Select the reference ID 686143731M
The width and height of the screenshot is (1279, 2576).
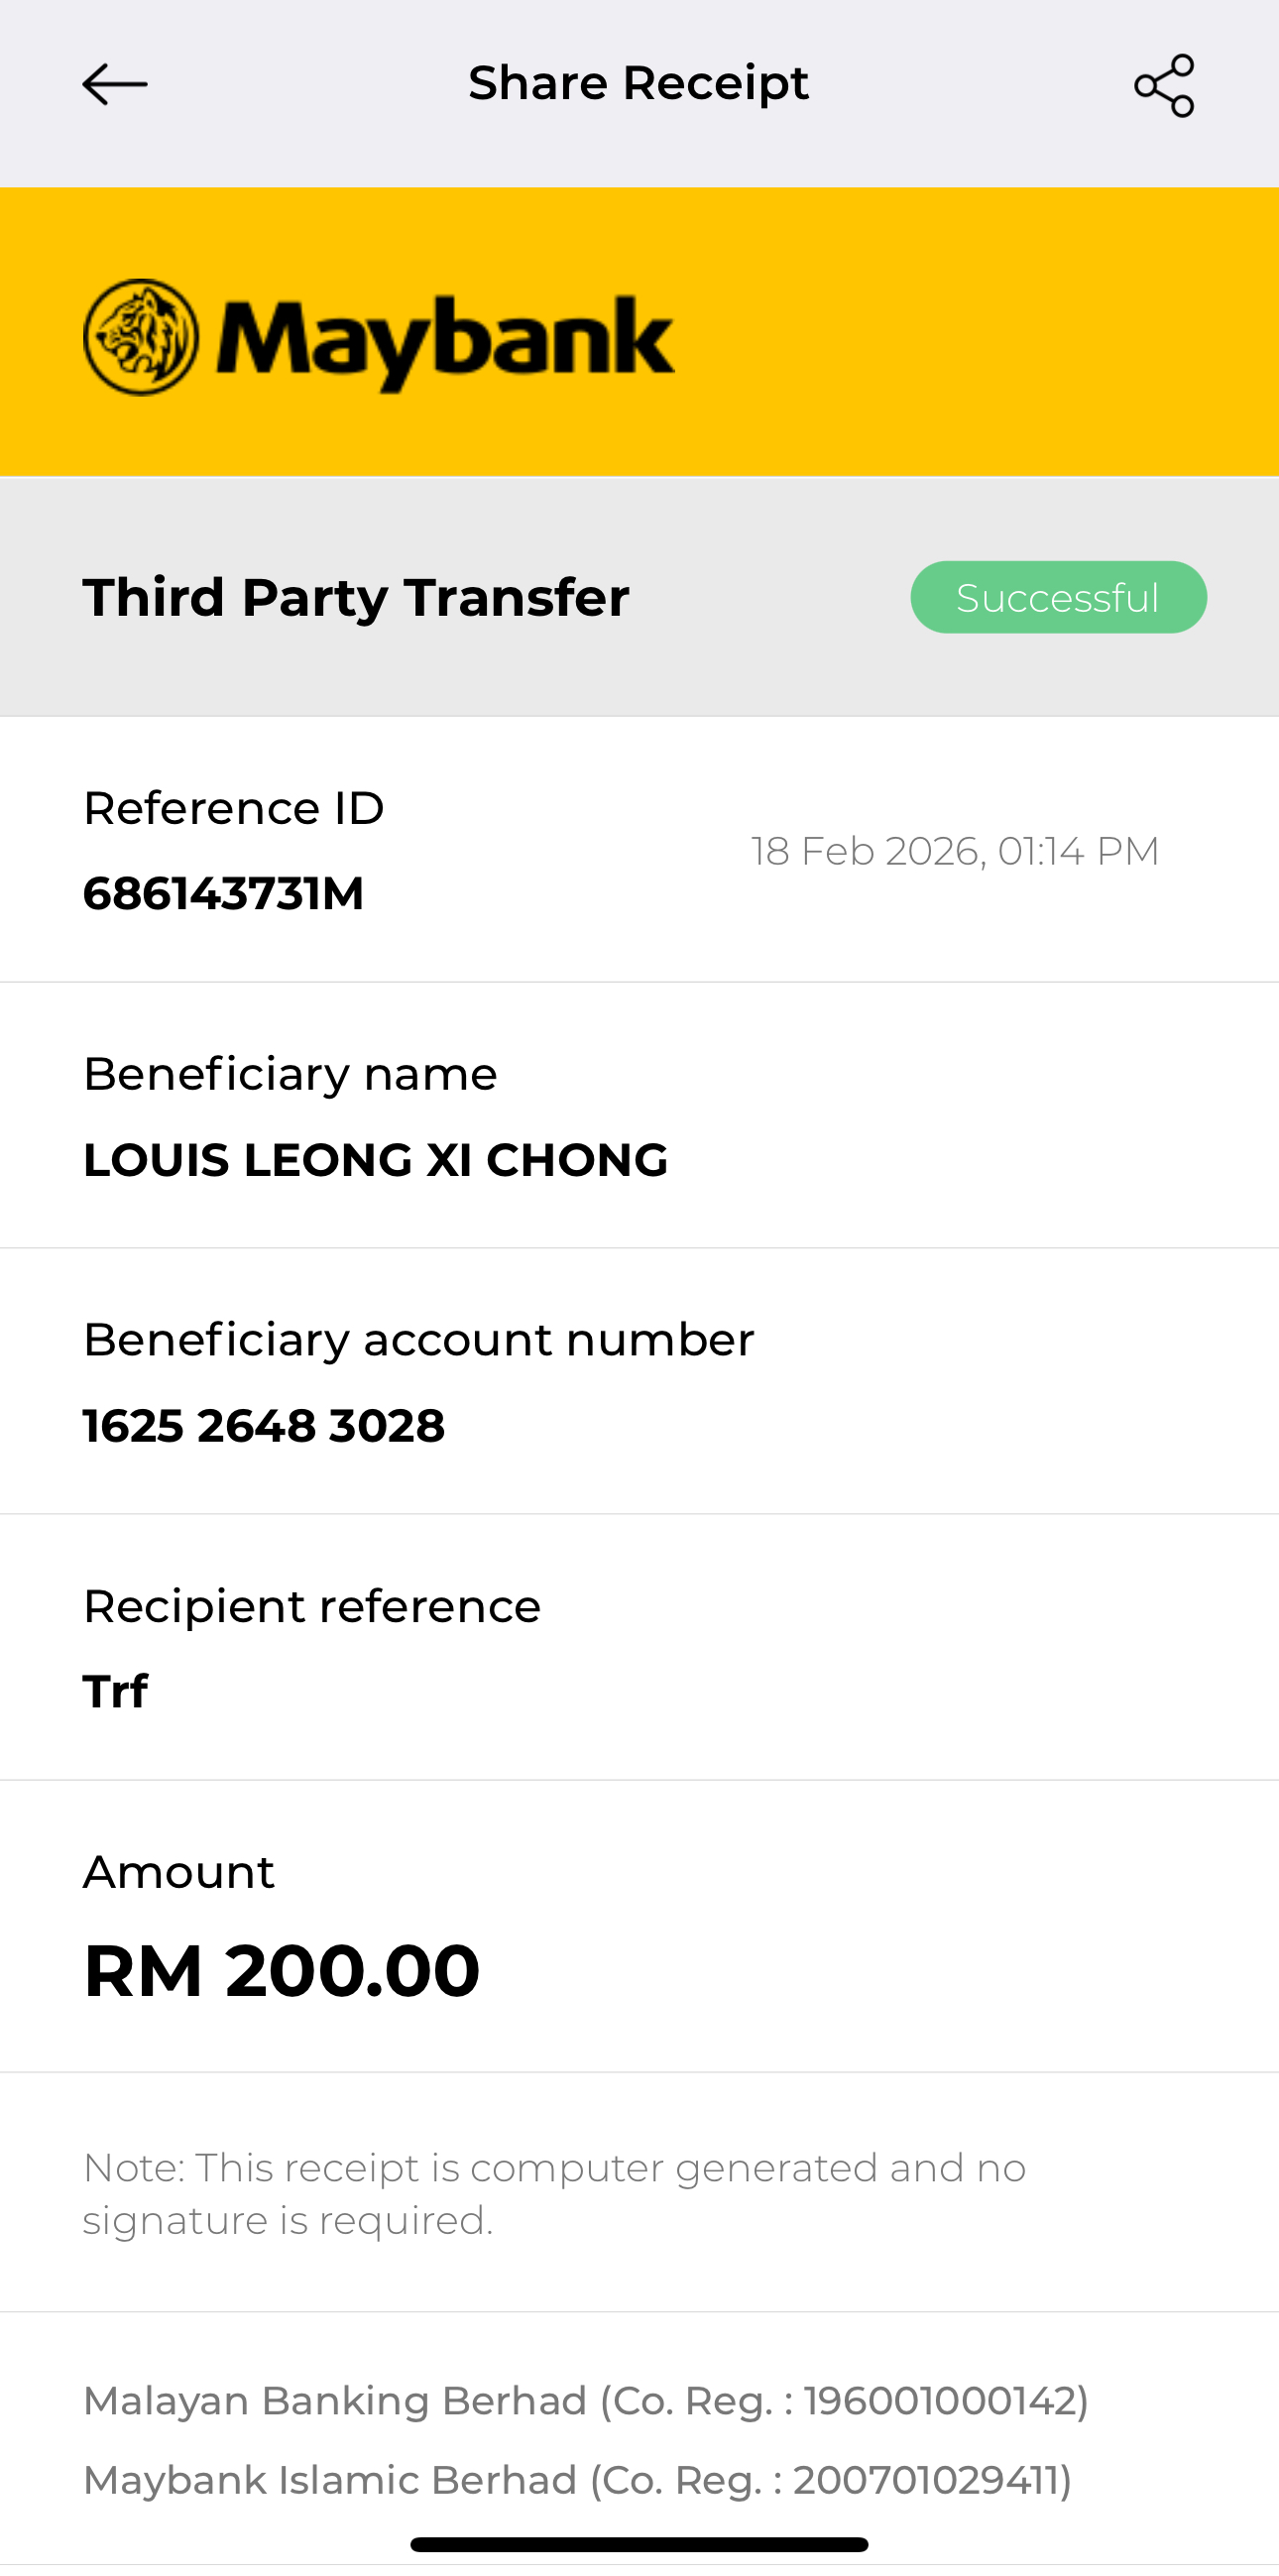(223, 894)
